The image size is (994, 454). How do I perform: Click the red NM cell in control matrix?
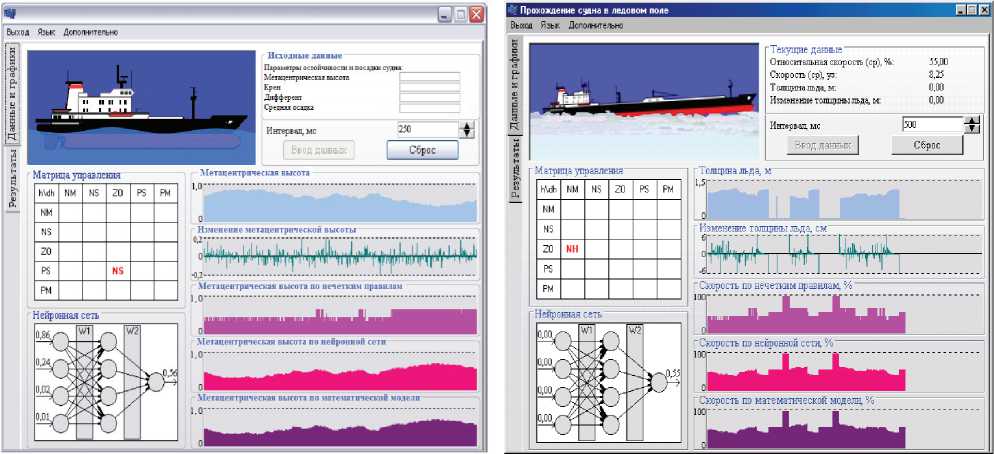coord(573,248)
